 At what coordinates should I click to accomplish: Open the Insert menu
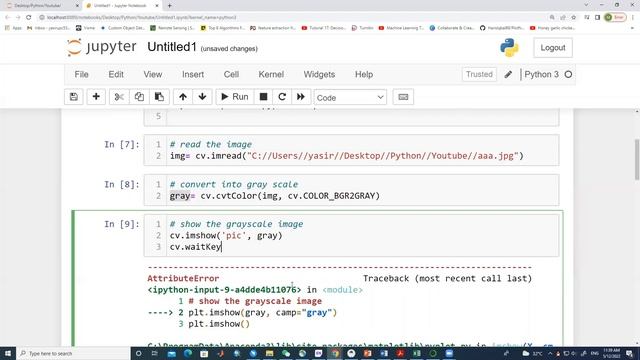pos(193,74)
